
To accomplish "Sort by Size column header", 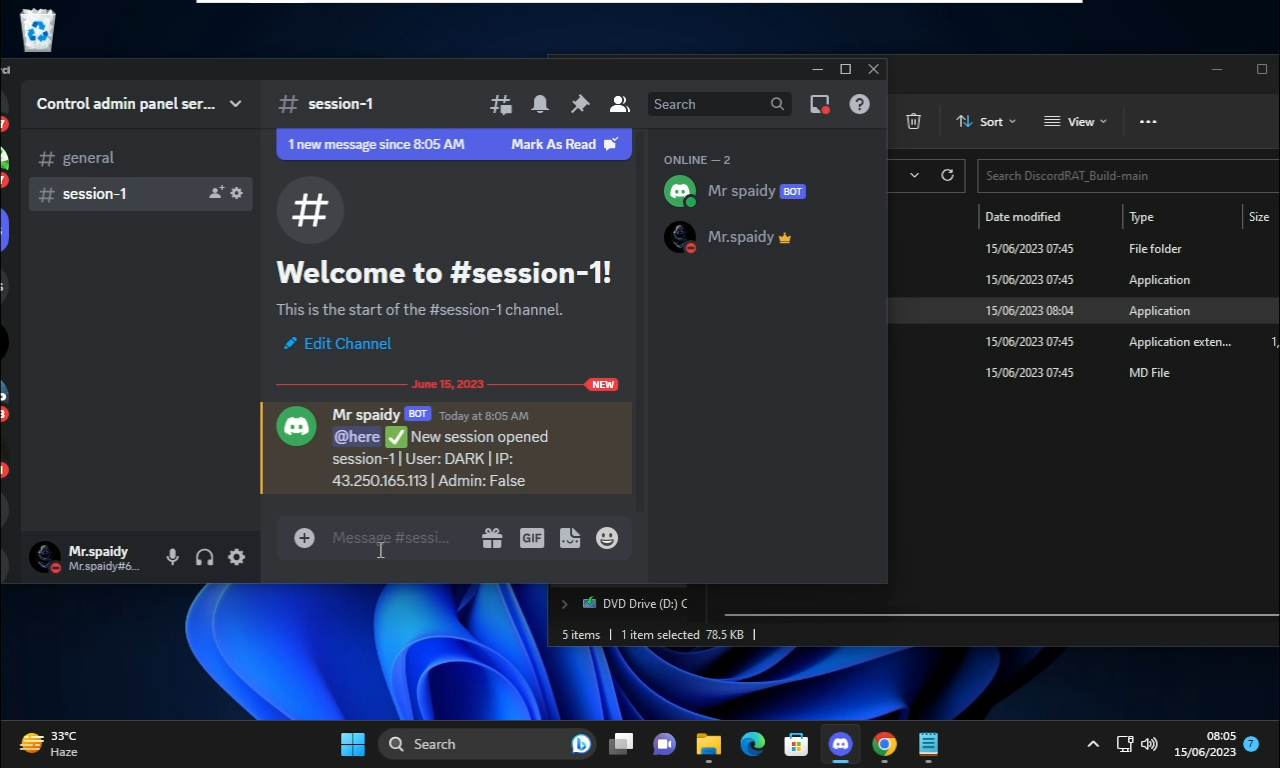I will pos(1260,217).
